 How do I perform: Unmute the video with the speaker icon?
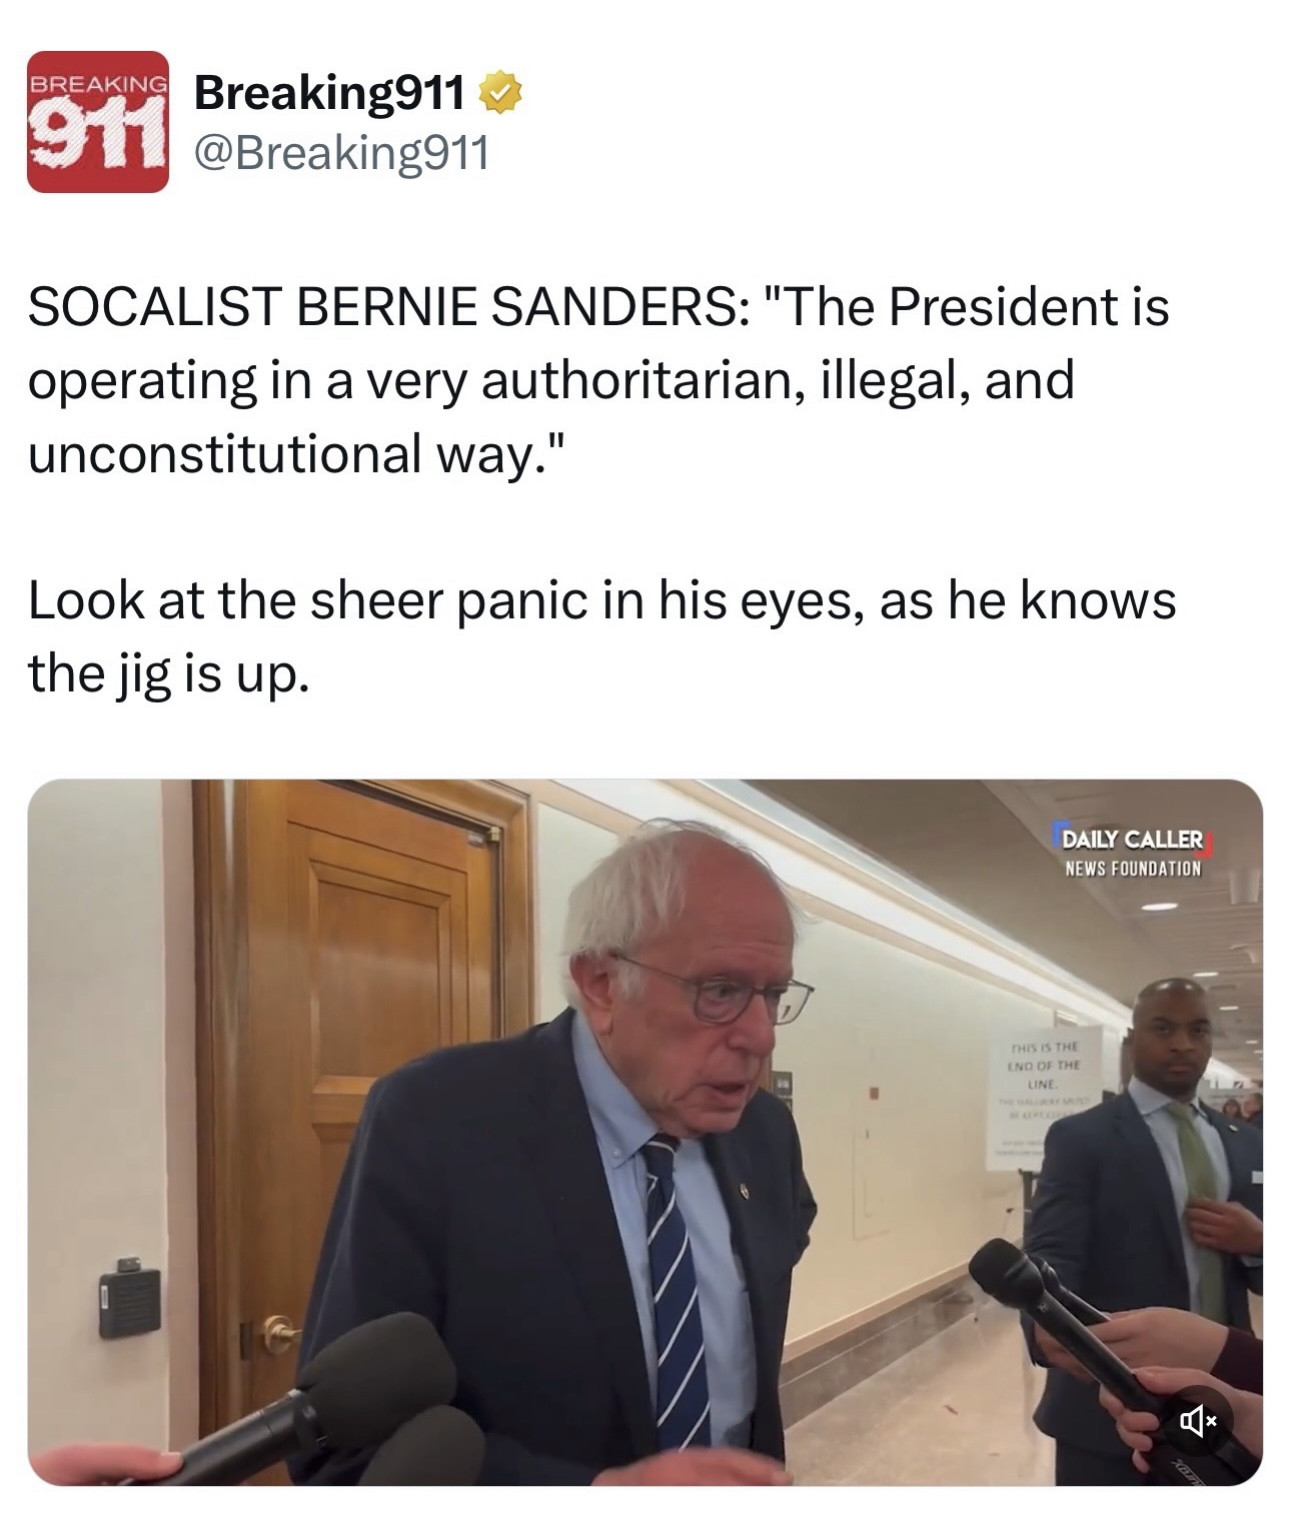[1196, 1419]
